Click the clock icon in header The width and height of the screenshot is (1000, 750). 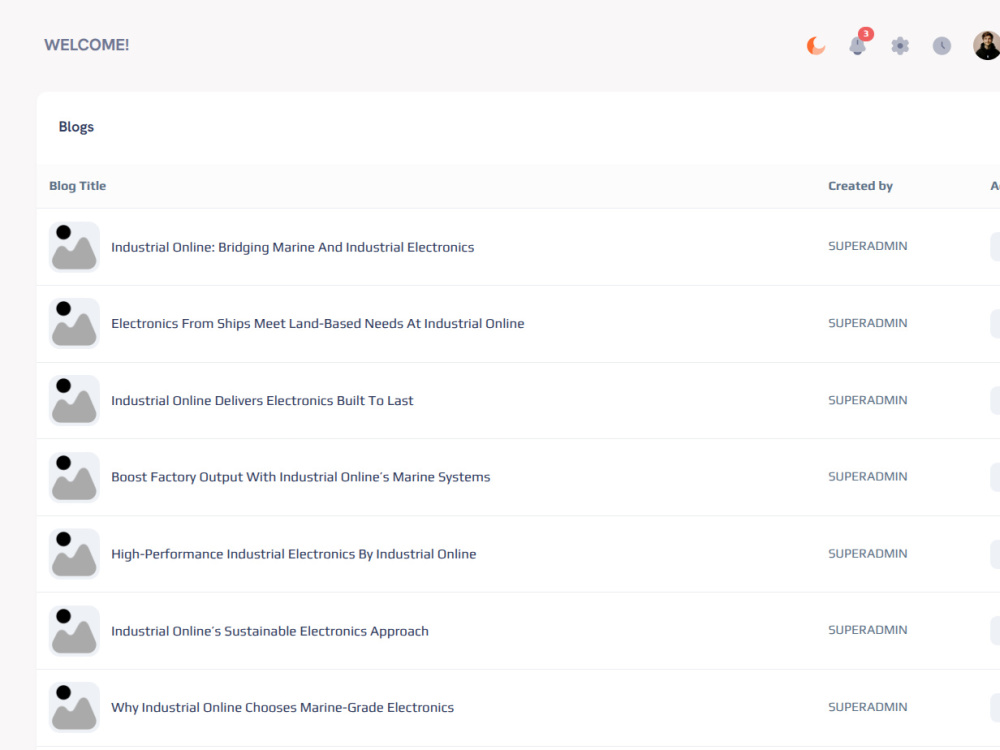click(x=942, y=46)
